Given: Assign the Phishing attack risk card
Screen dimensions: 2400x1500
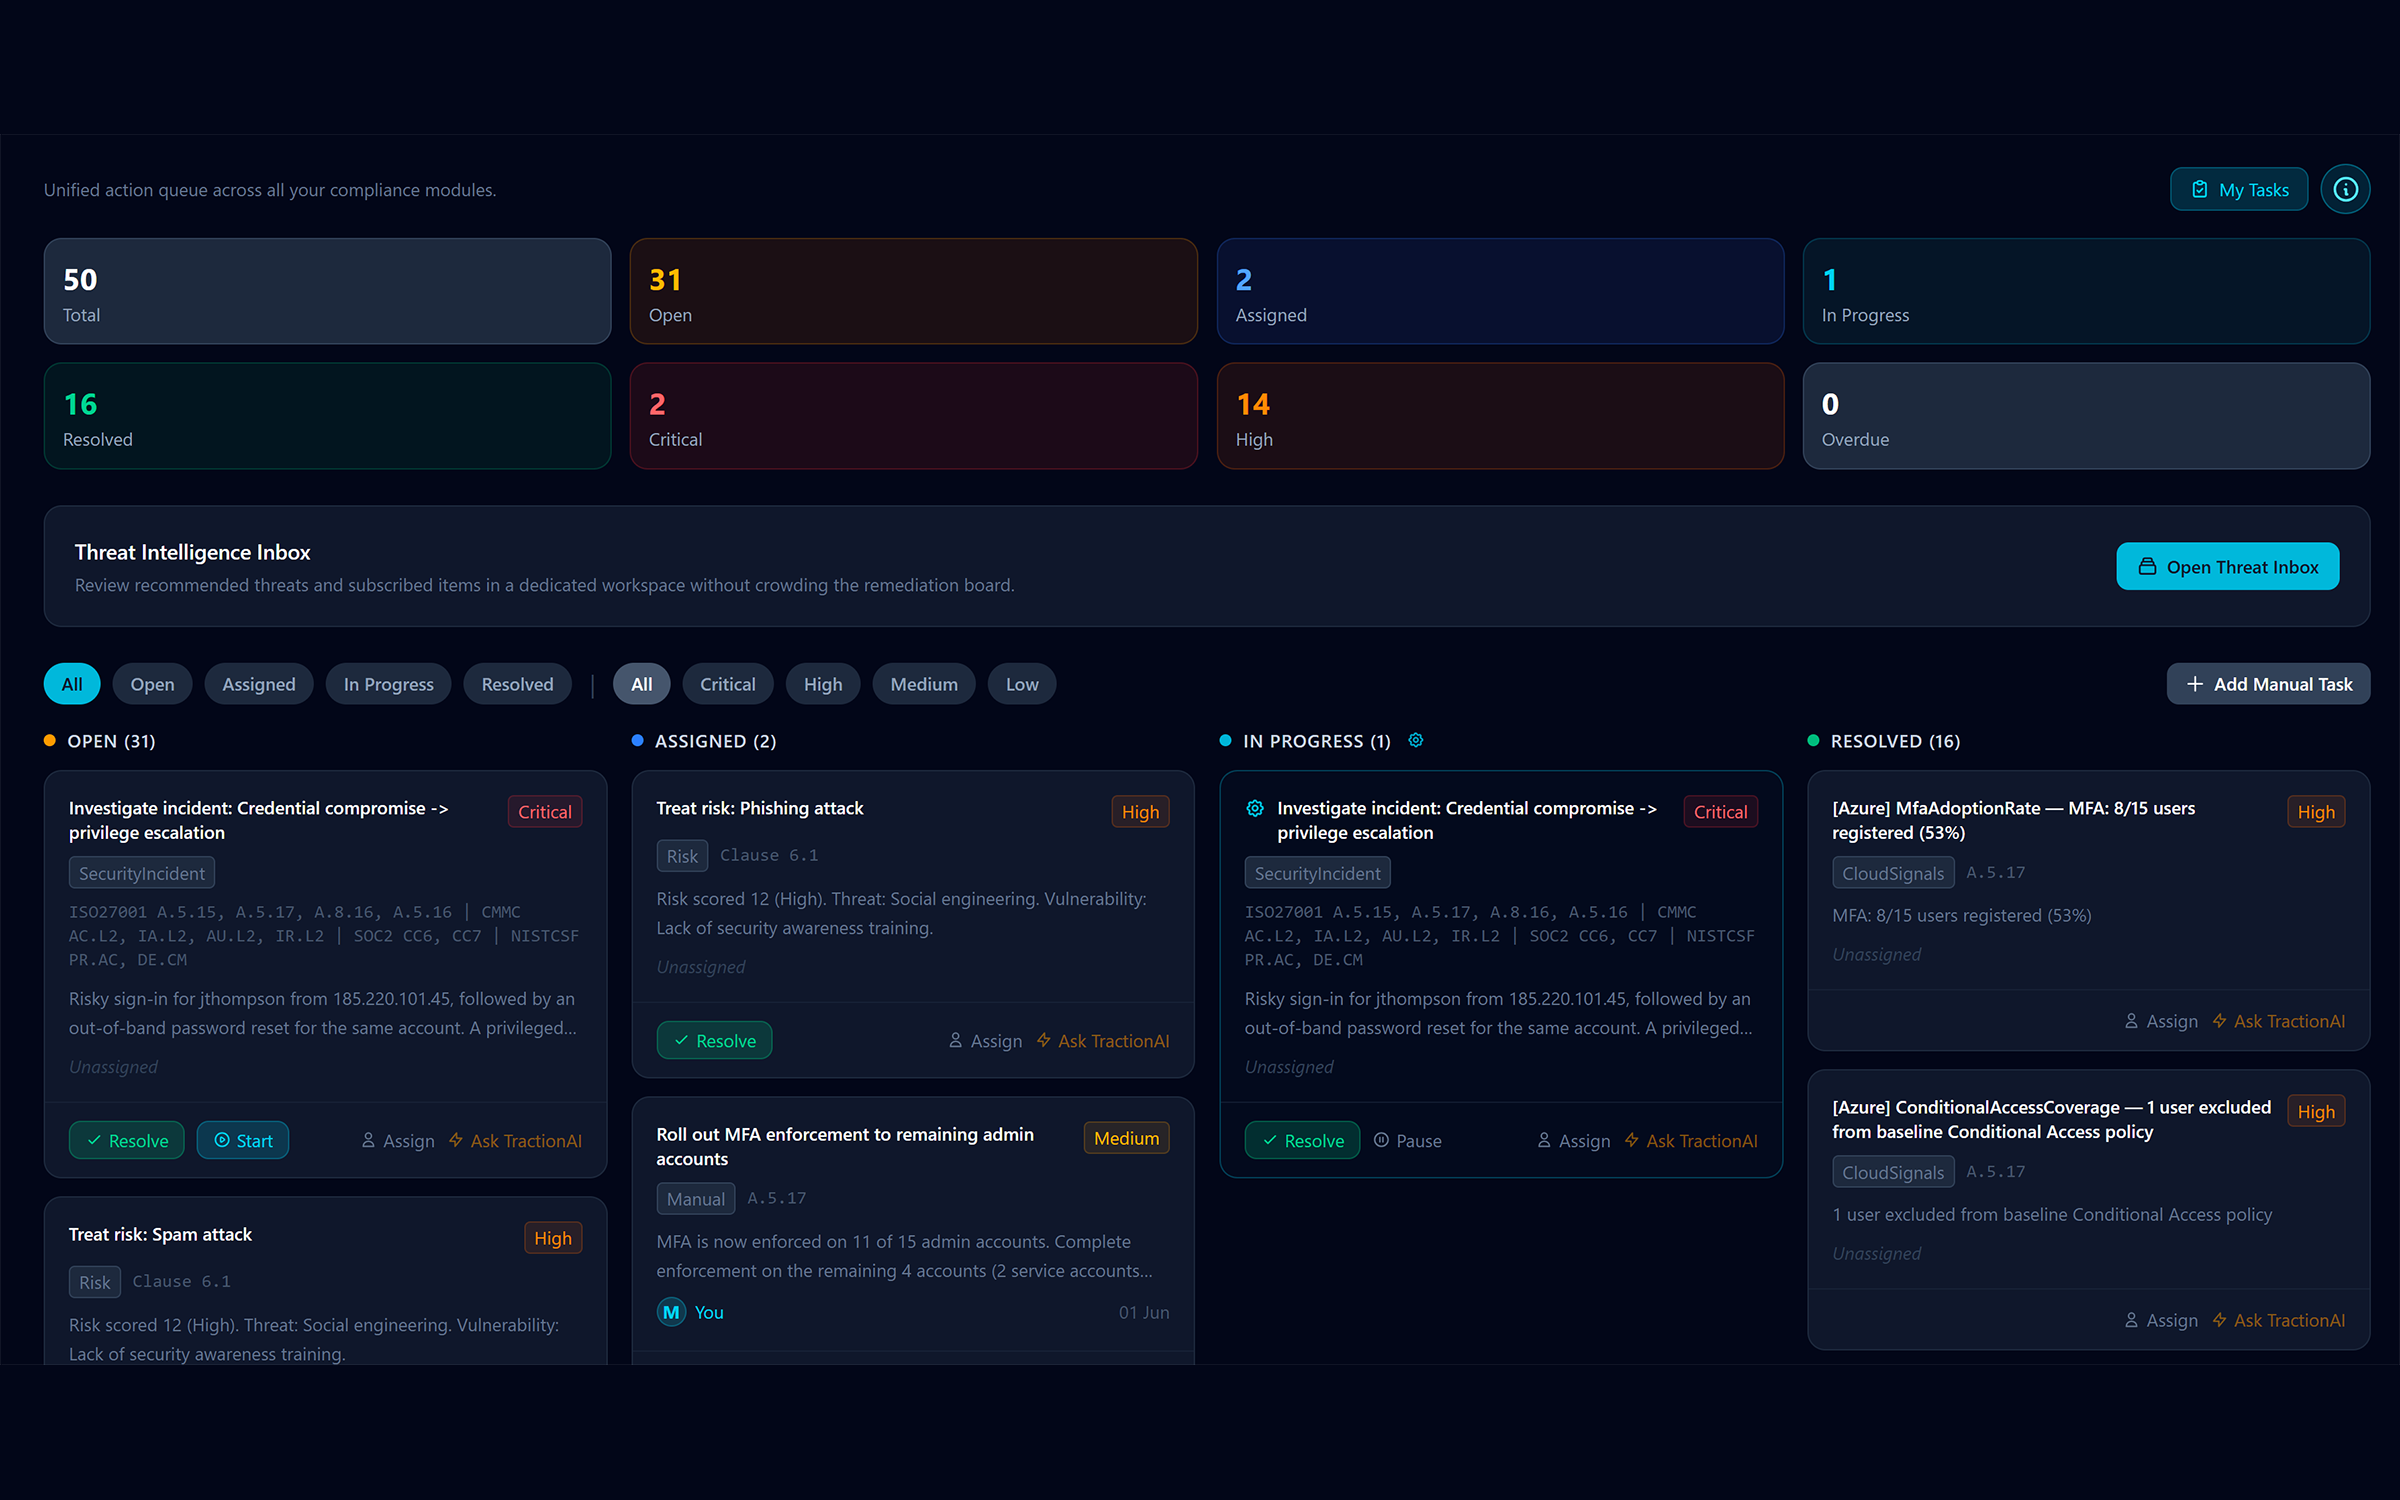Looking at the screenshot, I should [x=986, y=1040].
